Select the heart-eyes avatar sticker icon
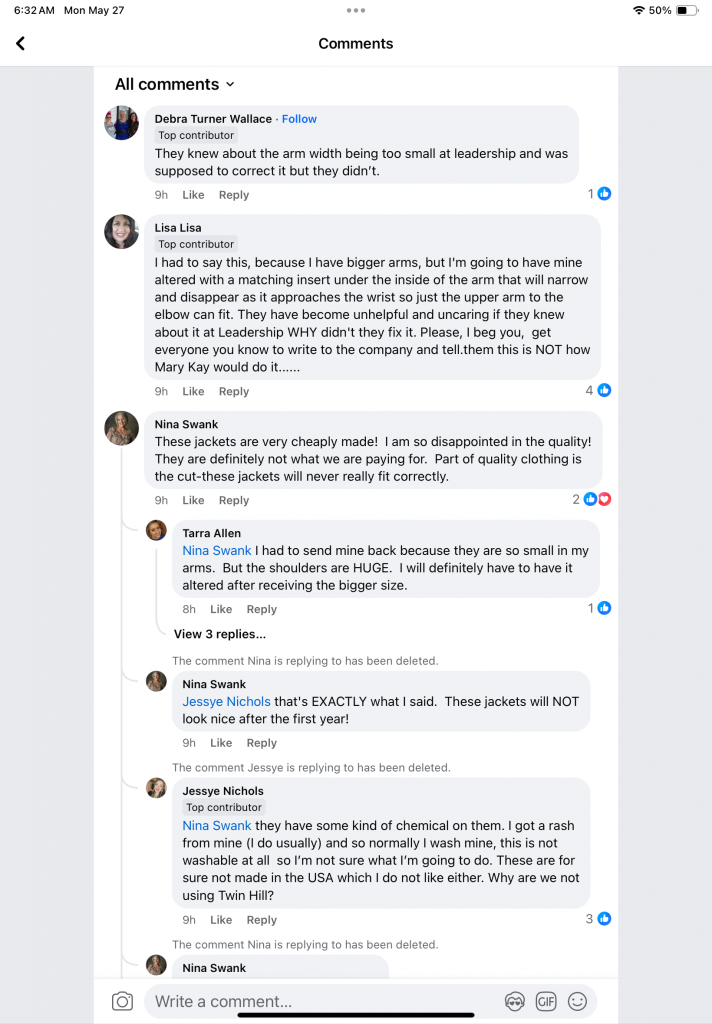The image size is (712, 1024). coord(514,1001)
